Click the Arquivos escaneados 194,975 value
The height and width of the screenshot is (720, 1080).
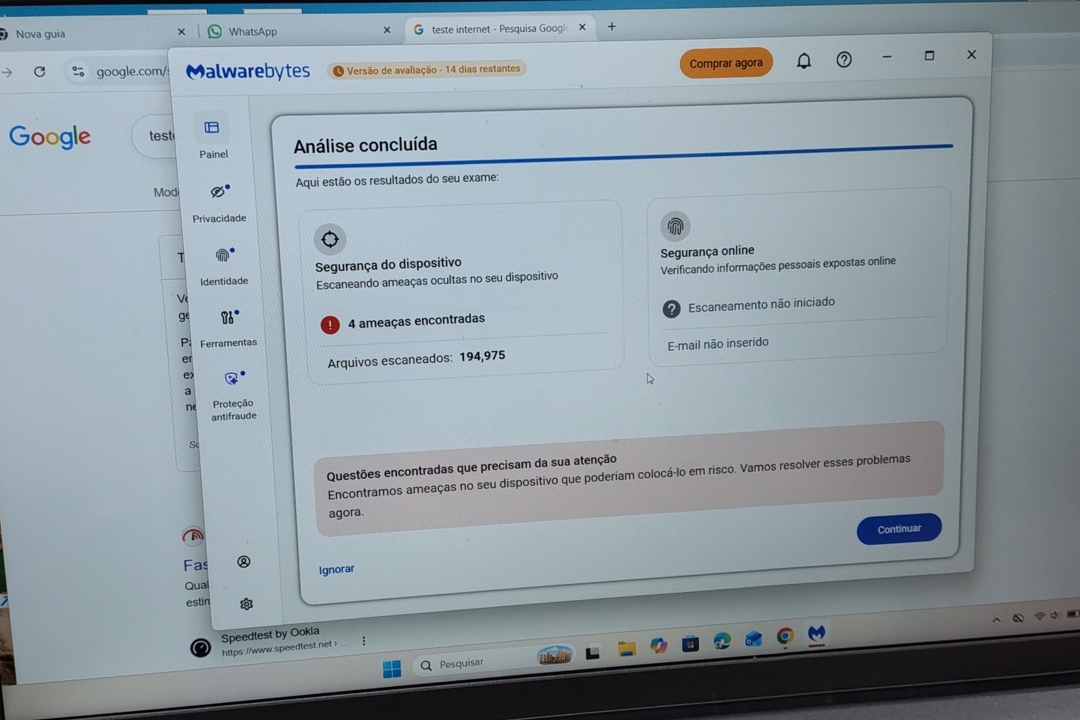(482, 356)
